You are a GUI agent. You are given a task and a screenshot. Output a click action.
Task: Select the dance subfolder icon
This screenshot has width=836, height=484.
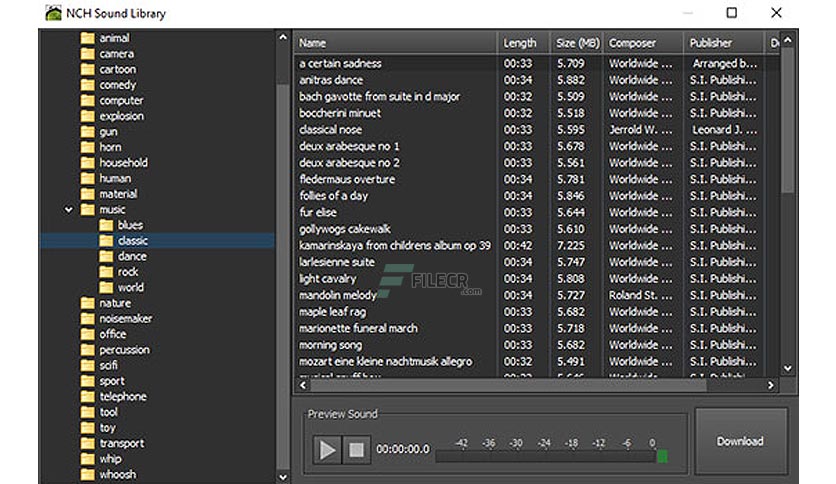[106, 256]
